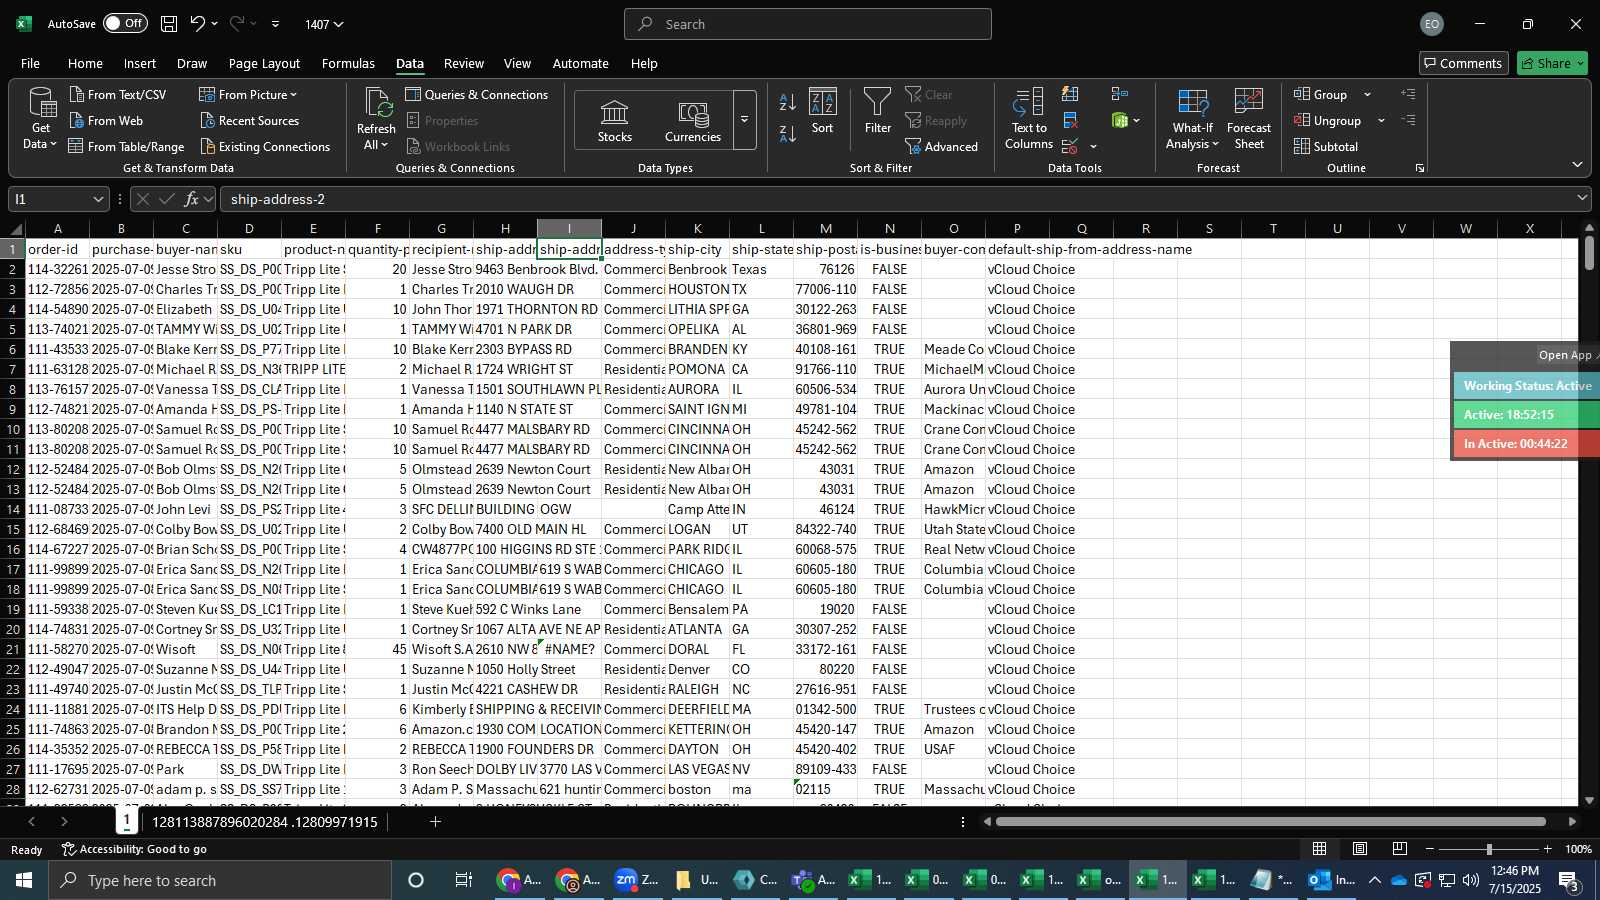
Task: Undo the last action
Action: [197, 24]
